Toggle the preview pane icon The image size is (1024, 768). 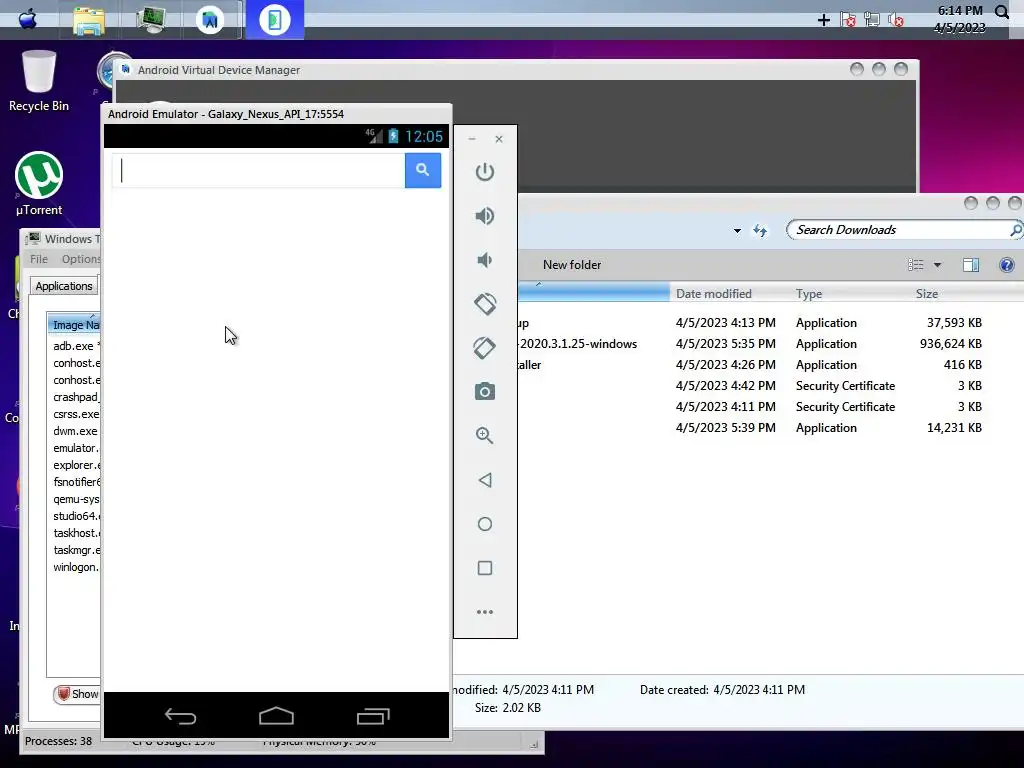pyautogui.click(x=970, y=264)
